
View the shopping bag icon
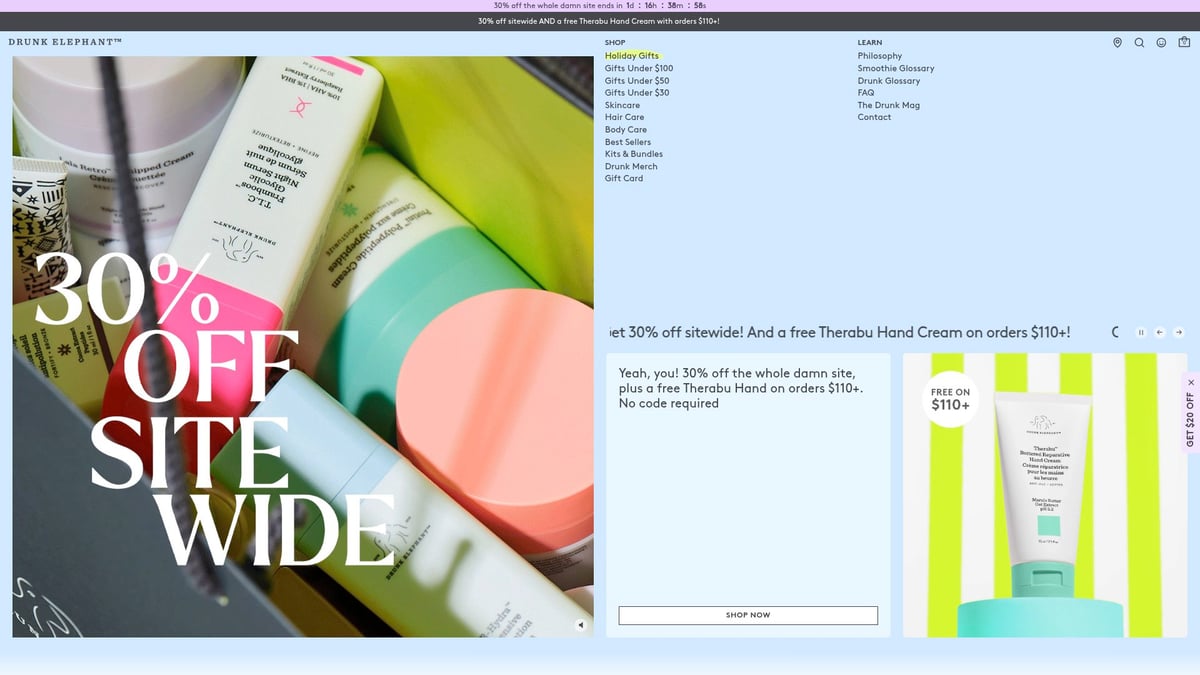[1184, 43]
